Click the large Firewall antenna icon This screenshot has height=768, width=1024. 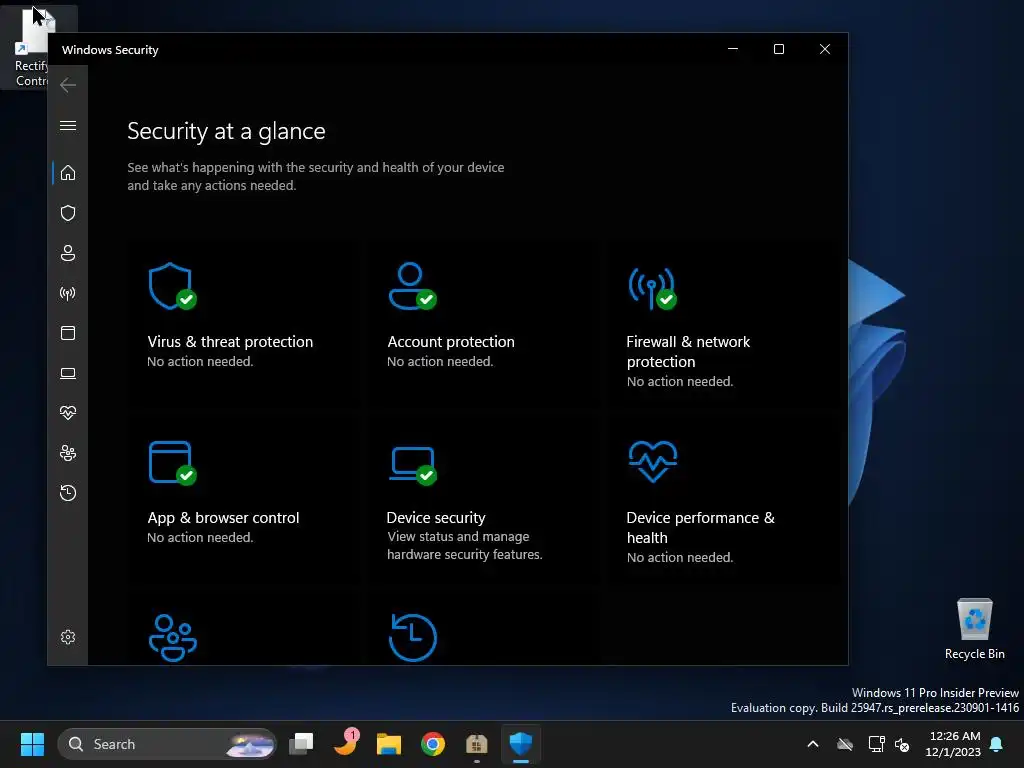point(652,288)
